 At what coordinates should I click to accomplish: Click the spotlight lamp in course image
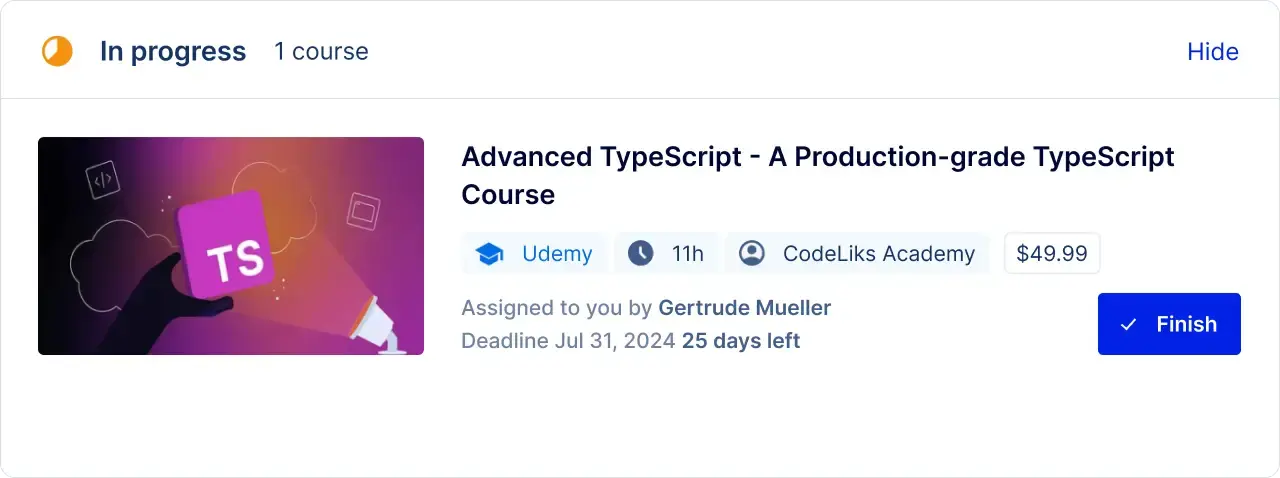point(377,318)
